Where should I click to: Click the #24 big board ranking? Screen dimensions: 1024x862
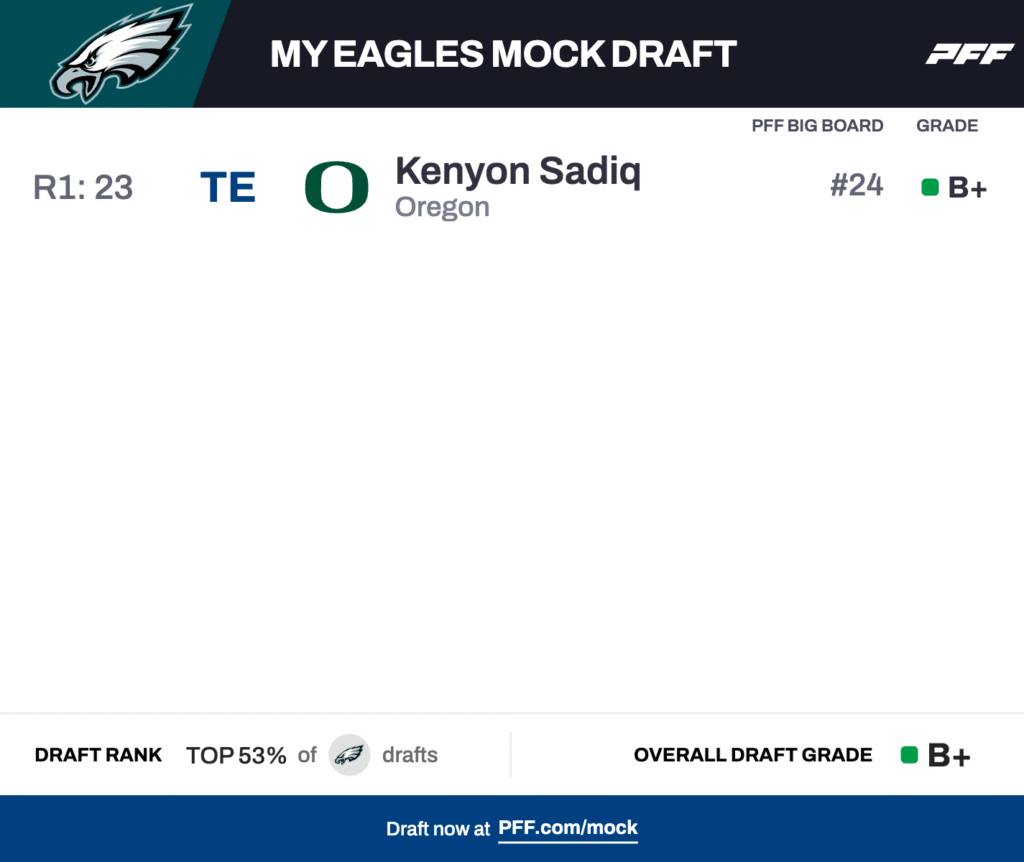[856, 186]
